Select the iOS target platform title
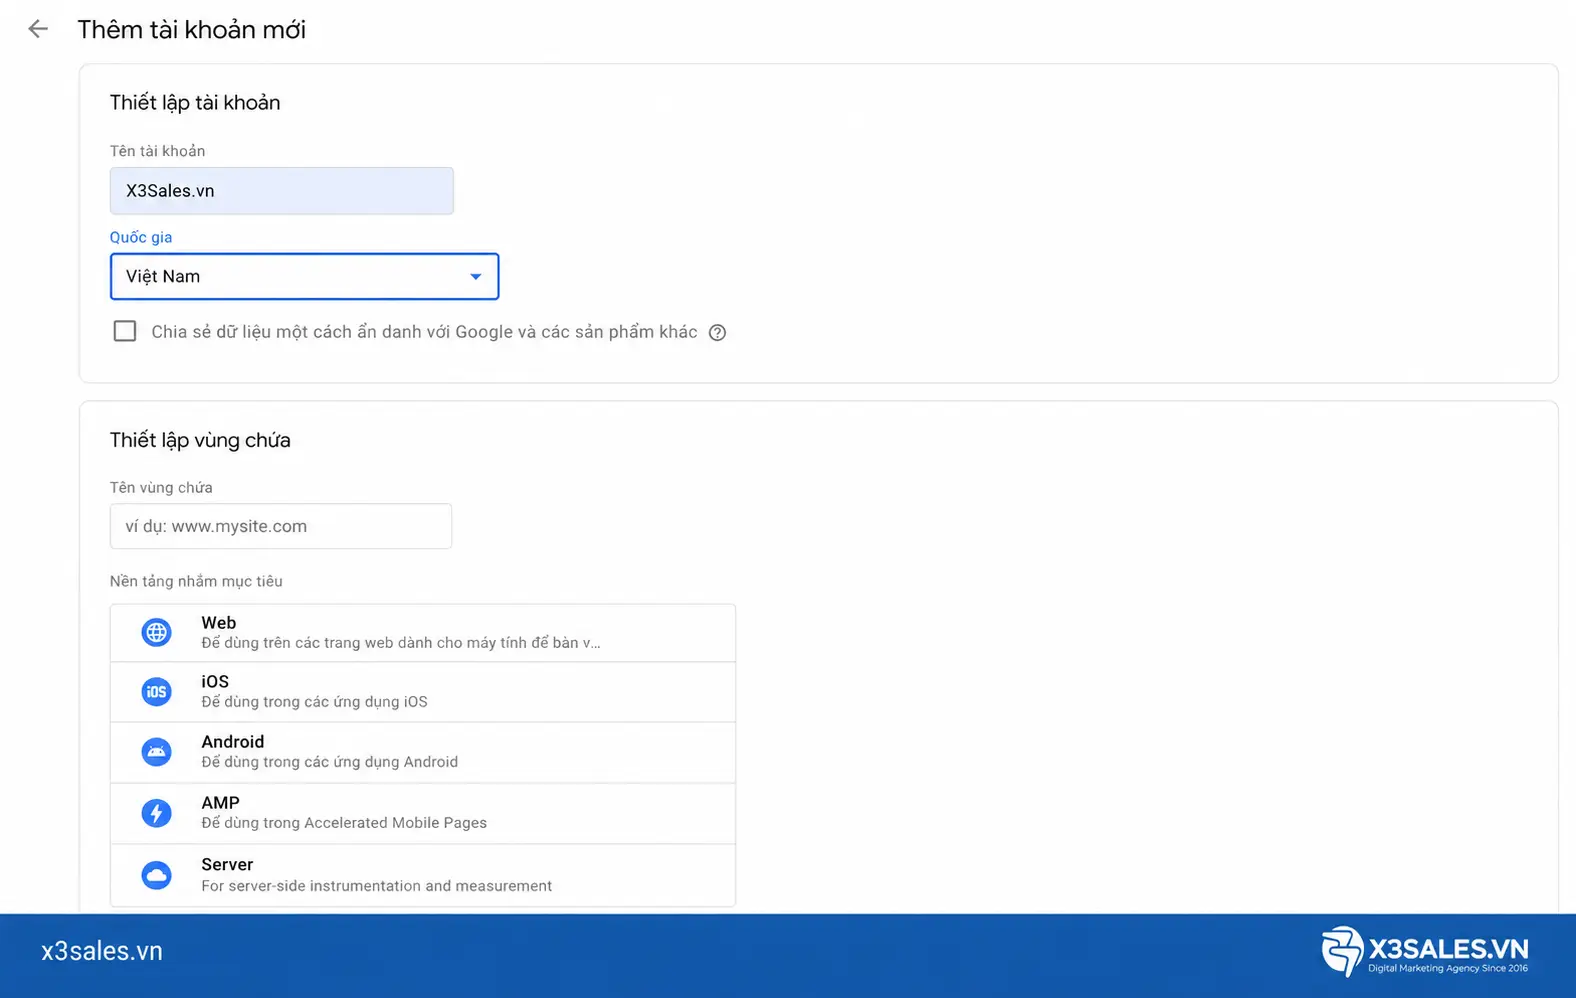Screen dimensions: 1576x998 (215, 682)
